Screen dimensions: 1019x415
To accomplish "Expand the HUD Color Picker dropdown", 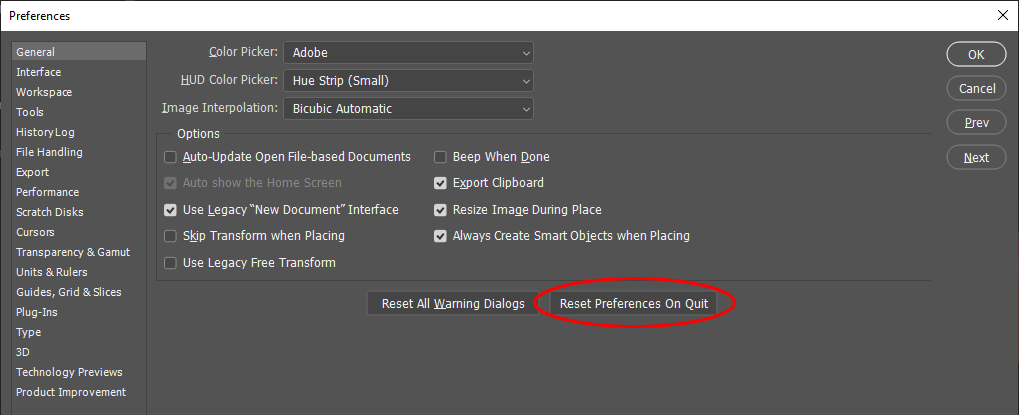I will (408, 80).
